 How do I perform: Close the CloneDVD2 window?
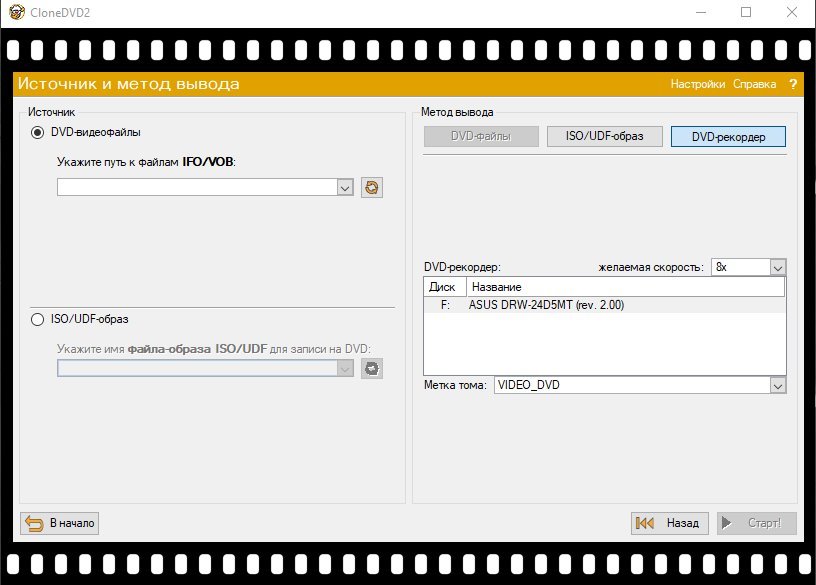pyautogui.click(x=792, y=12)
